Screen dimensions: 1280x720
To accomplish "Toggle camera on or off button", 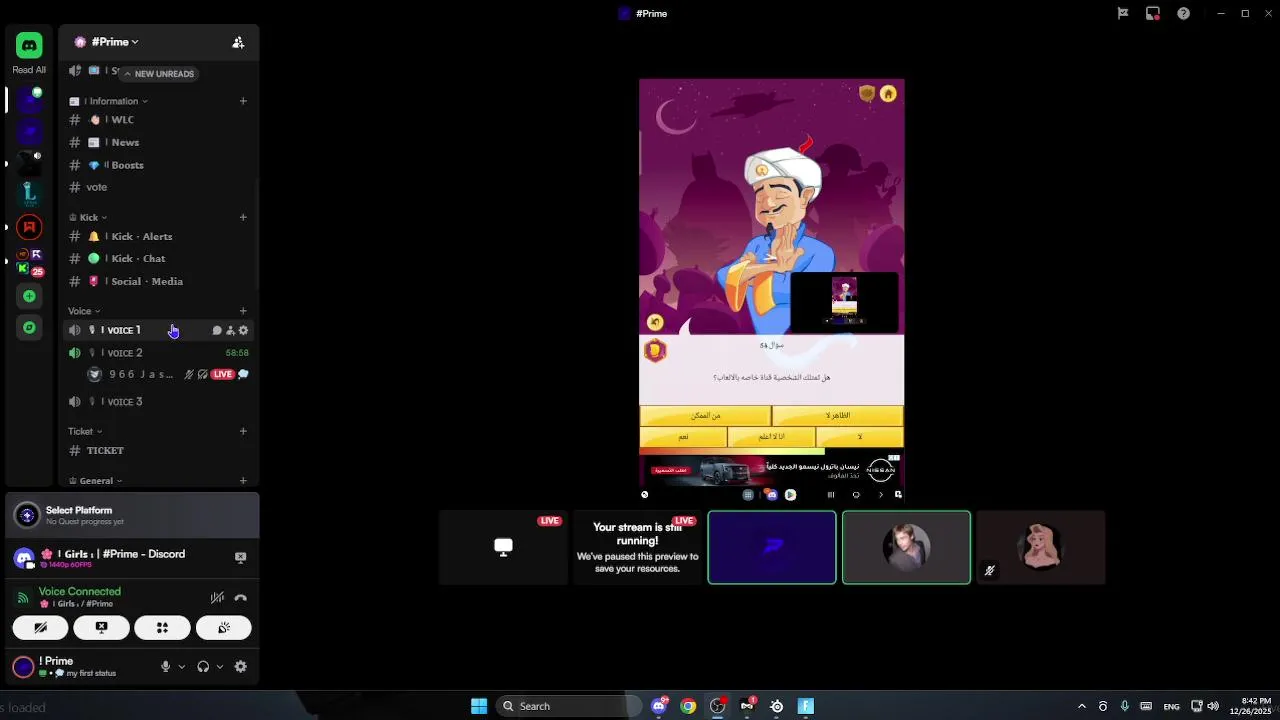I will pyautogui.click(x=40, y=628).
